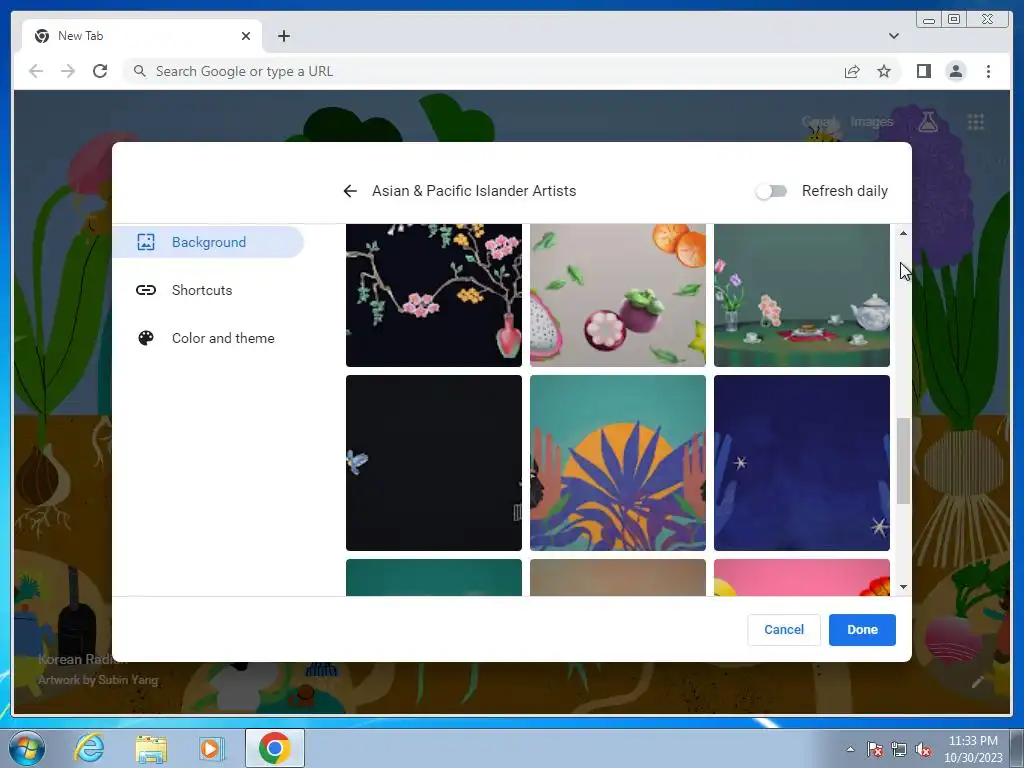Open Windows Media Player from taskbar
The width and height of the screenshot is (1024, 768).
point(212,748)
